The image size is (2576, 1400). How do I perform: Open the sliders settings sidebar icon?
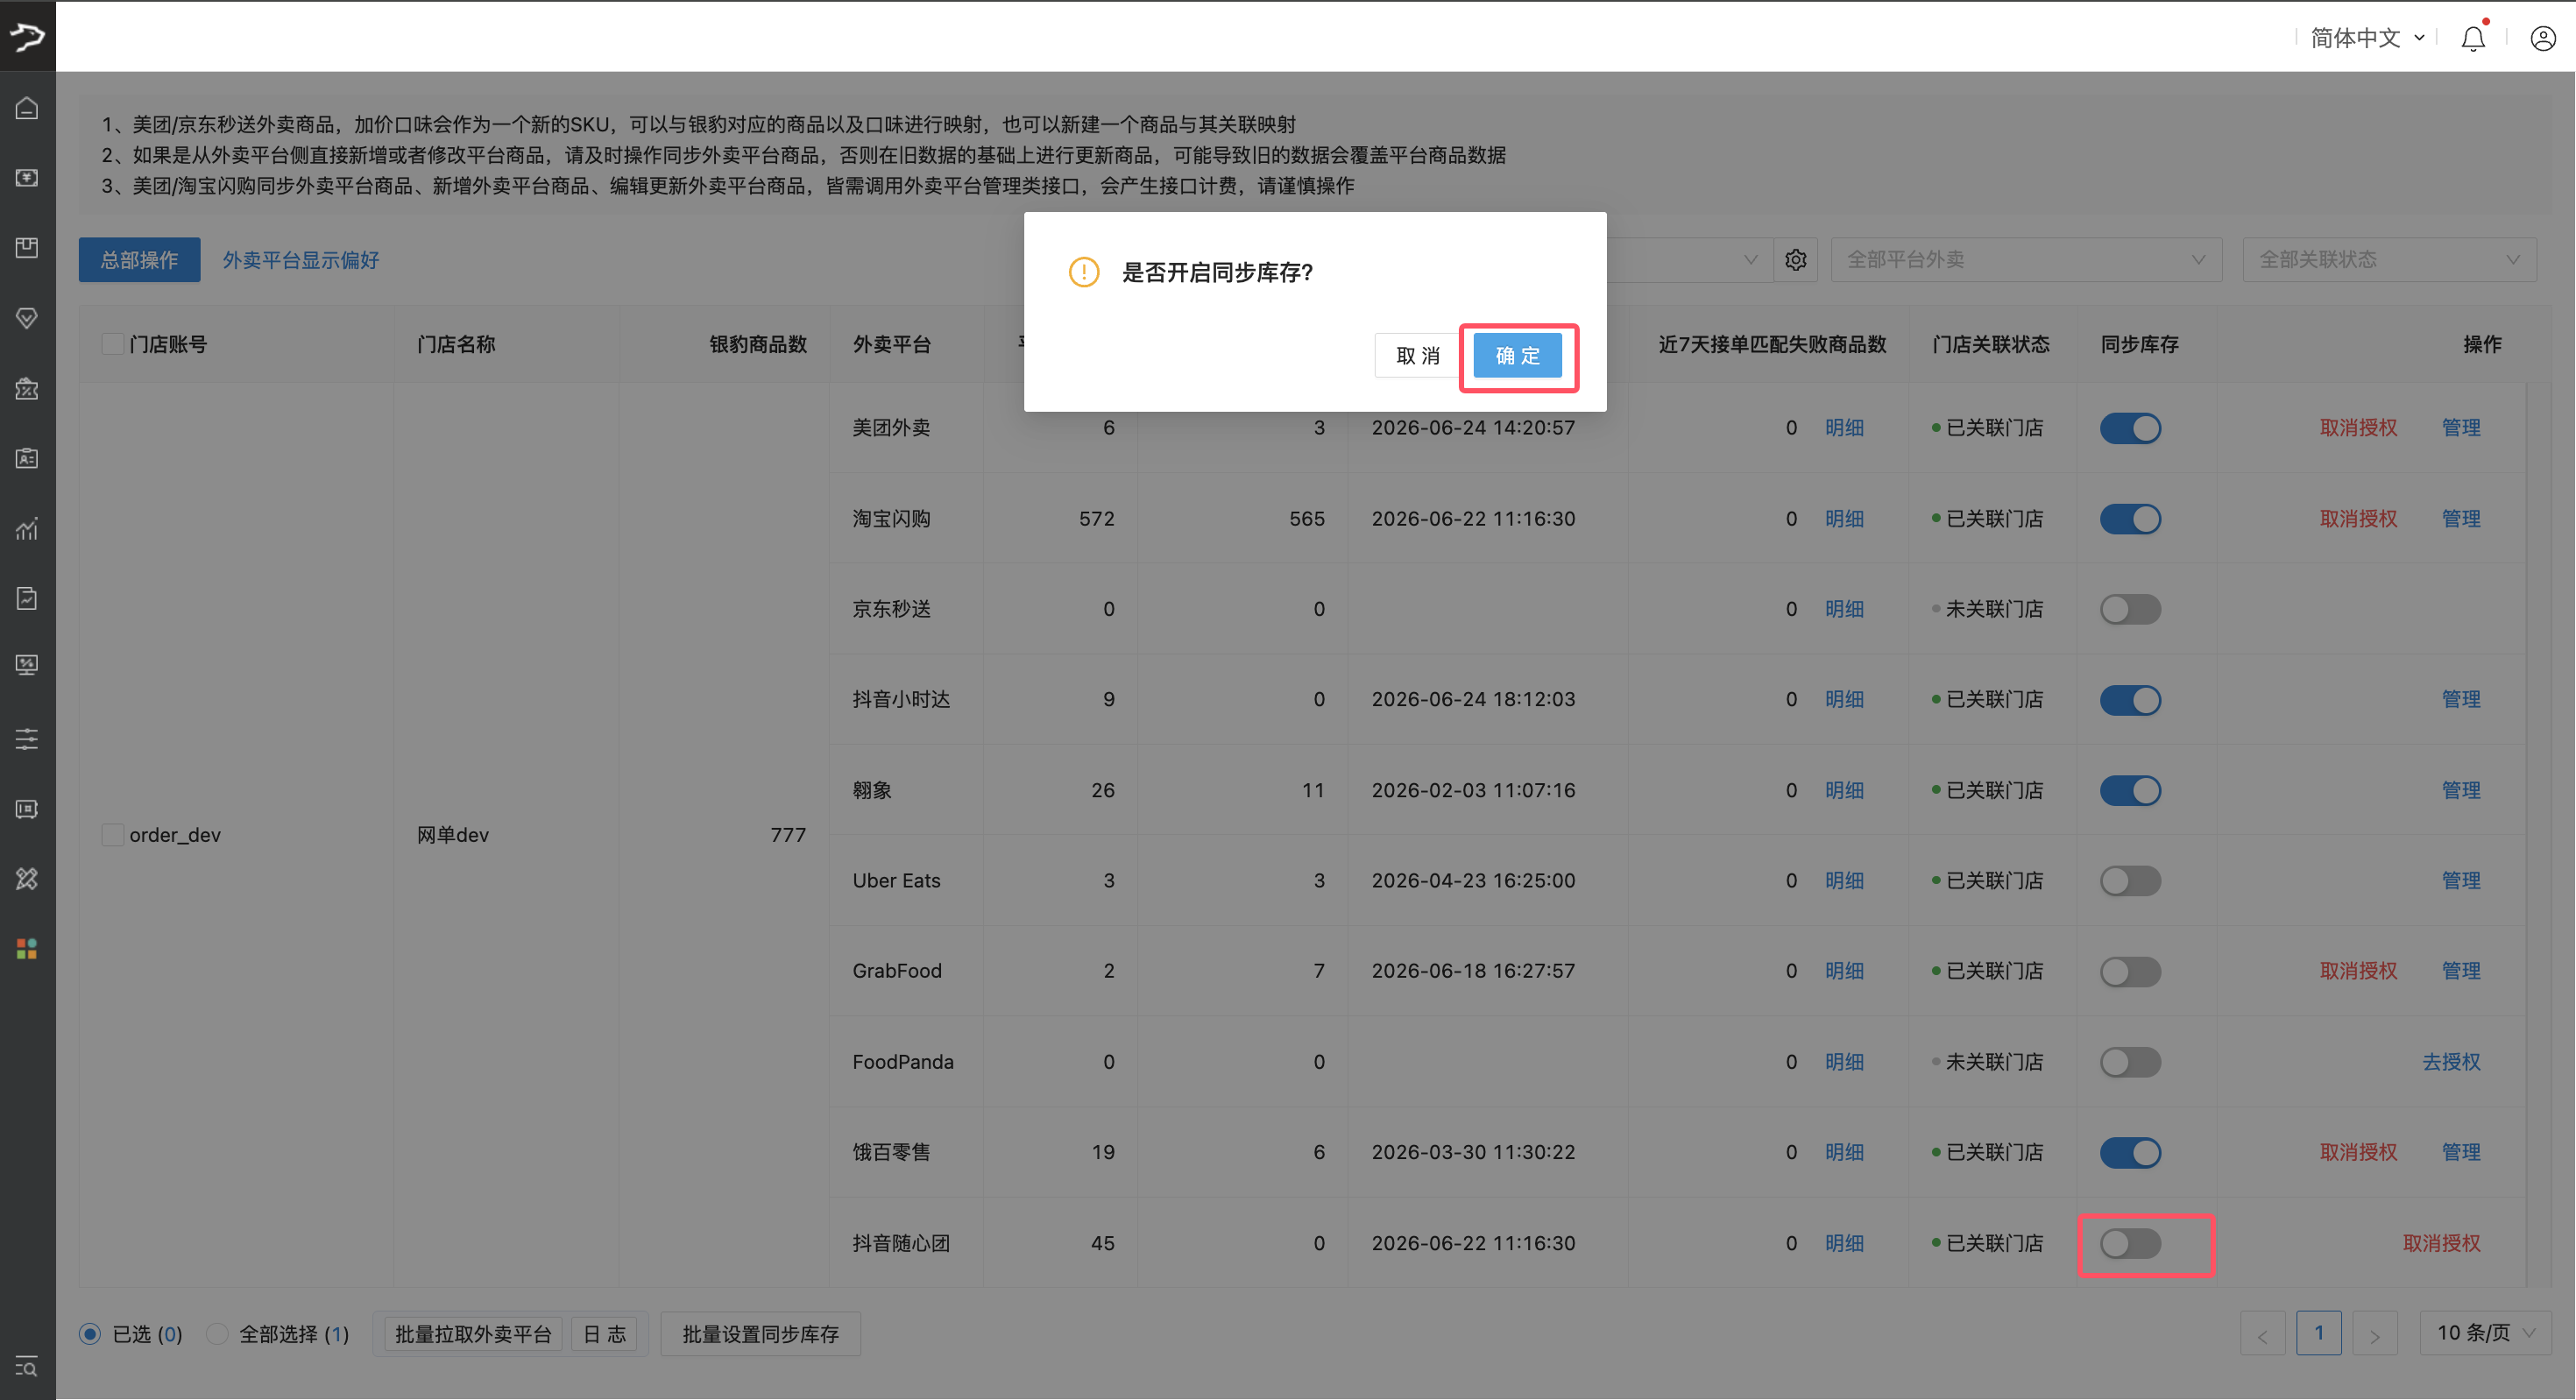[x=27, y=739]
